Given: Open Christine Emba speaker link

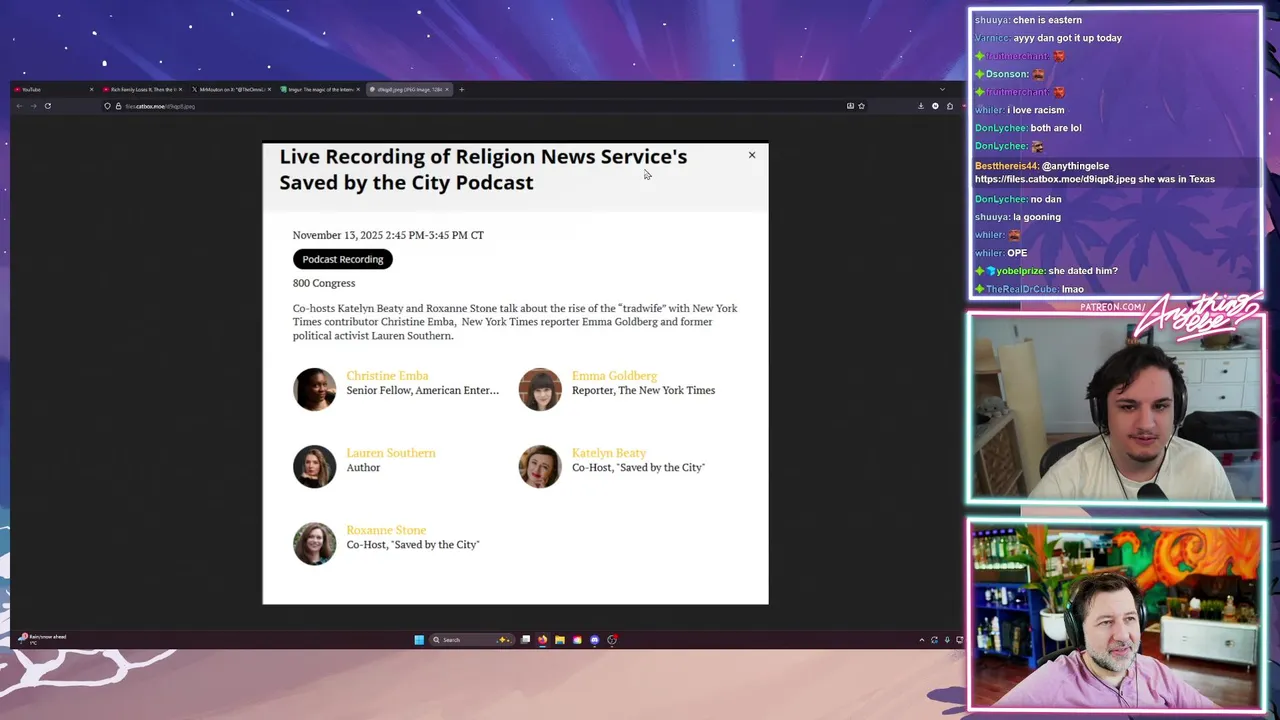Looking at the screenshot, I should pos(387,376).
